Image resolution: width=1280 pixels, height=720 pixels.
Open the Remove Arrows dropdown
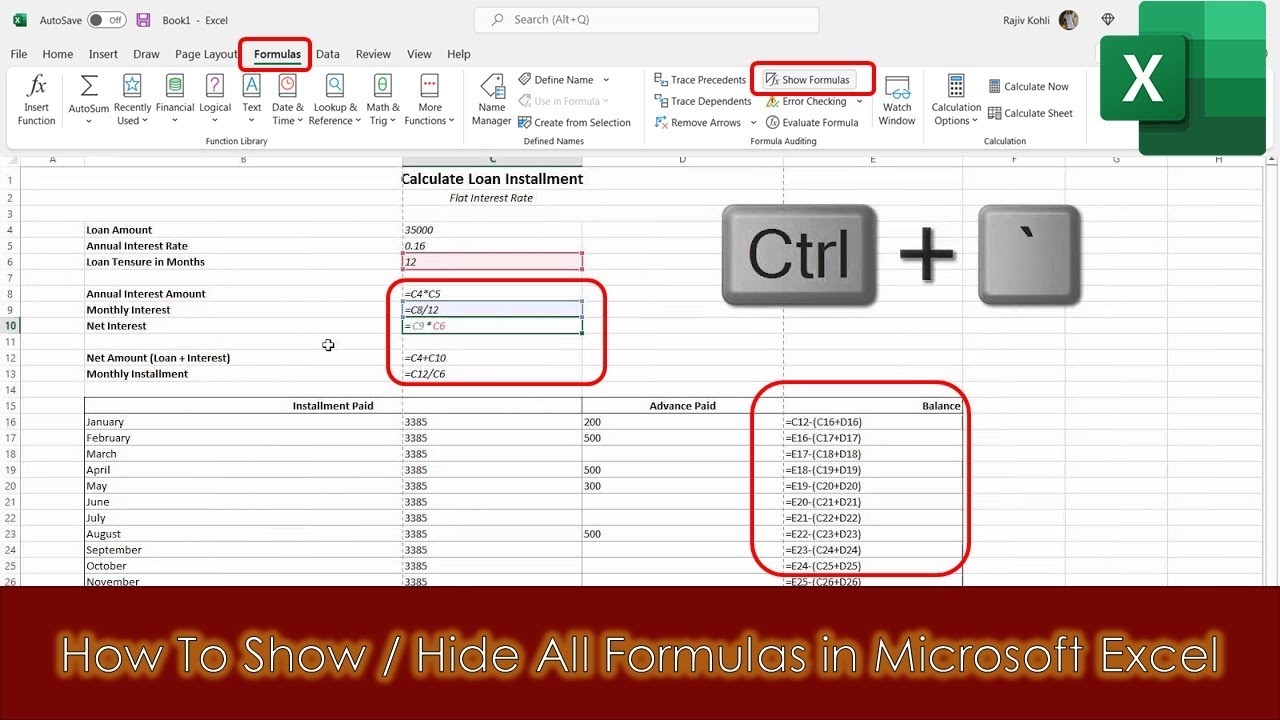pyautogui.click(x=754, y=122)
